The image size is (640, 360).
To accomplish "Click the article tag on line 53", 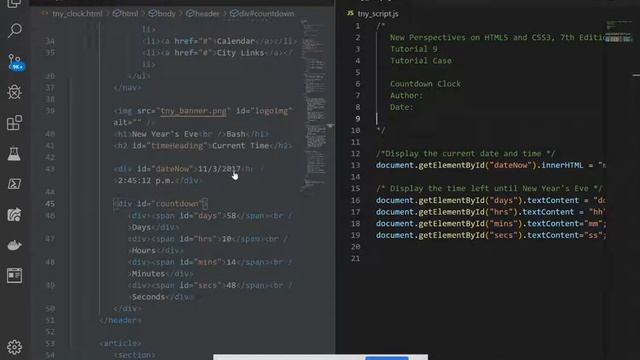I will [120, 343].
